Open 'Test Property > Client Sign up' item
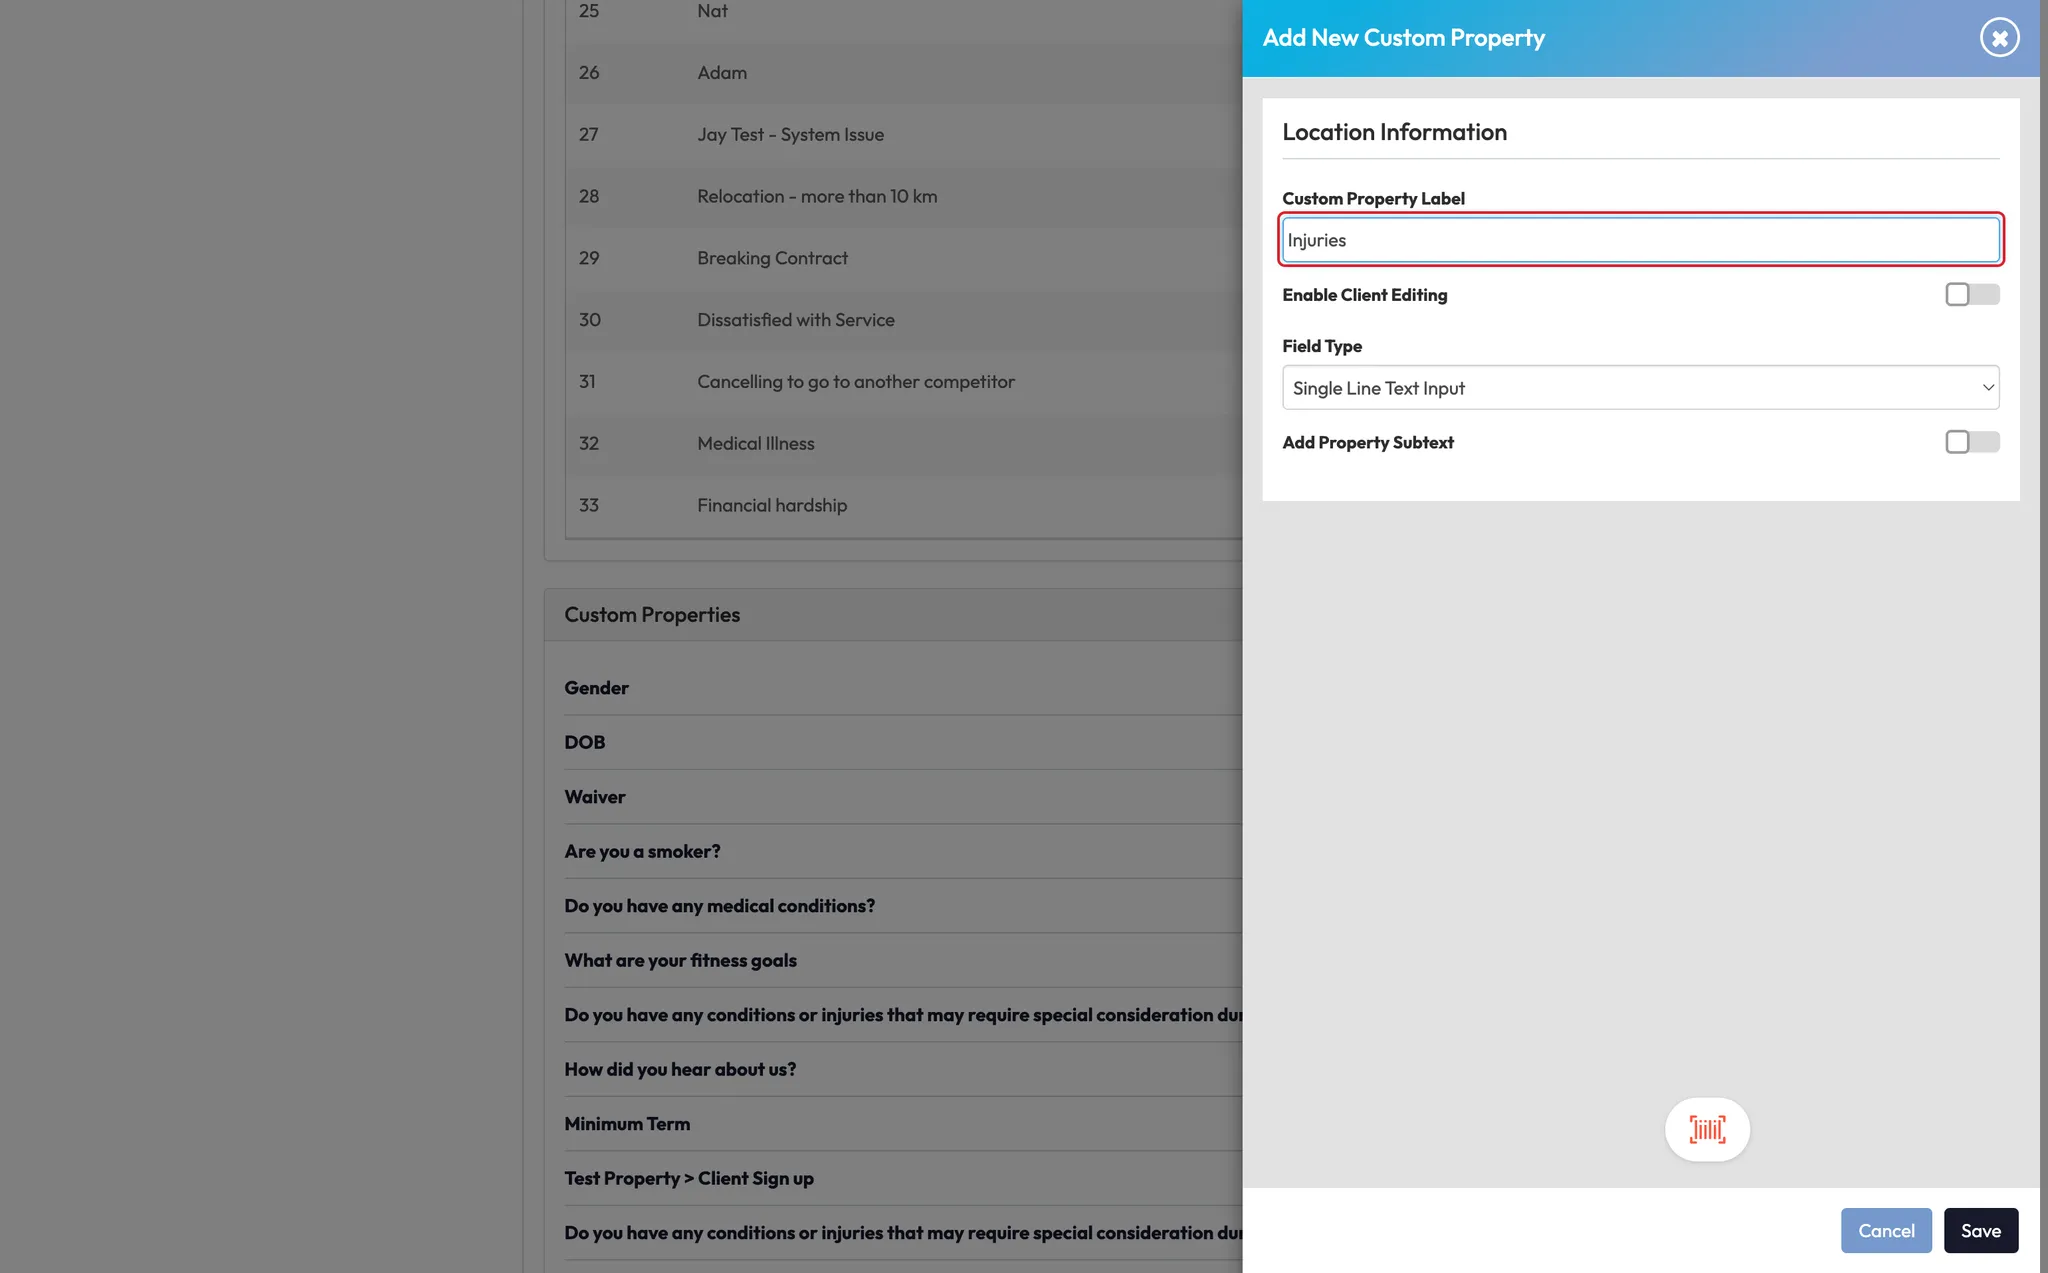This screenshot has width=2048, height=1273. (689, 1178)
